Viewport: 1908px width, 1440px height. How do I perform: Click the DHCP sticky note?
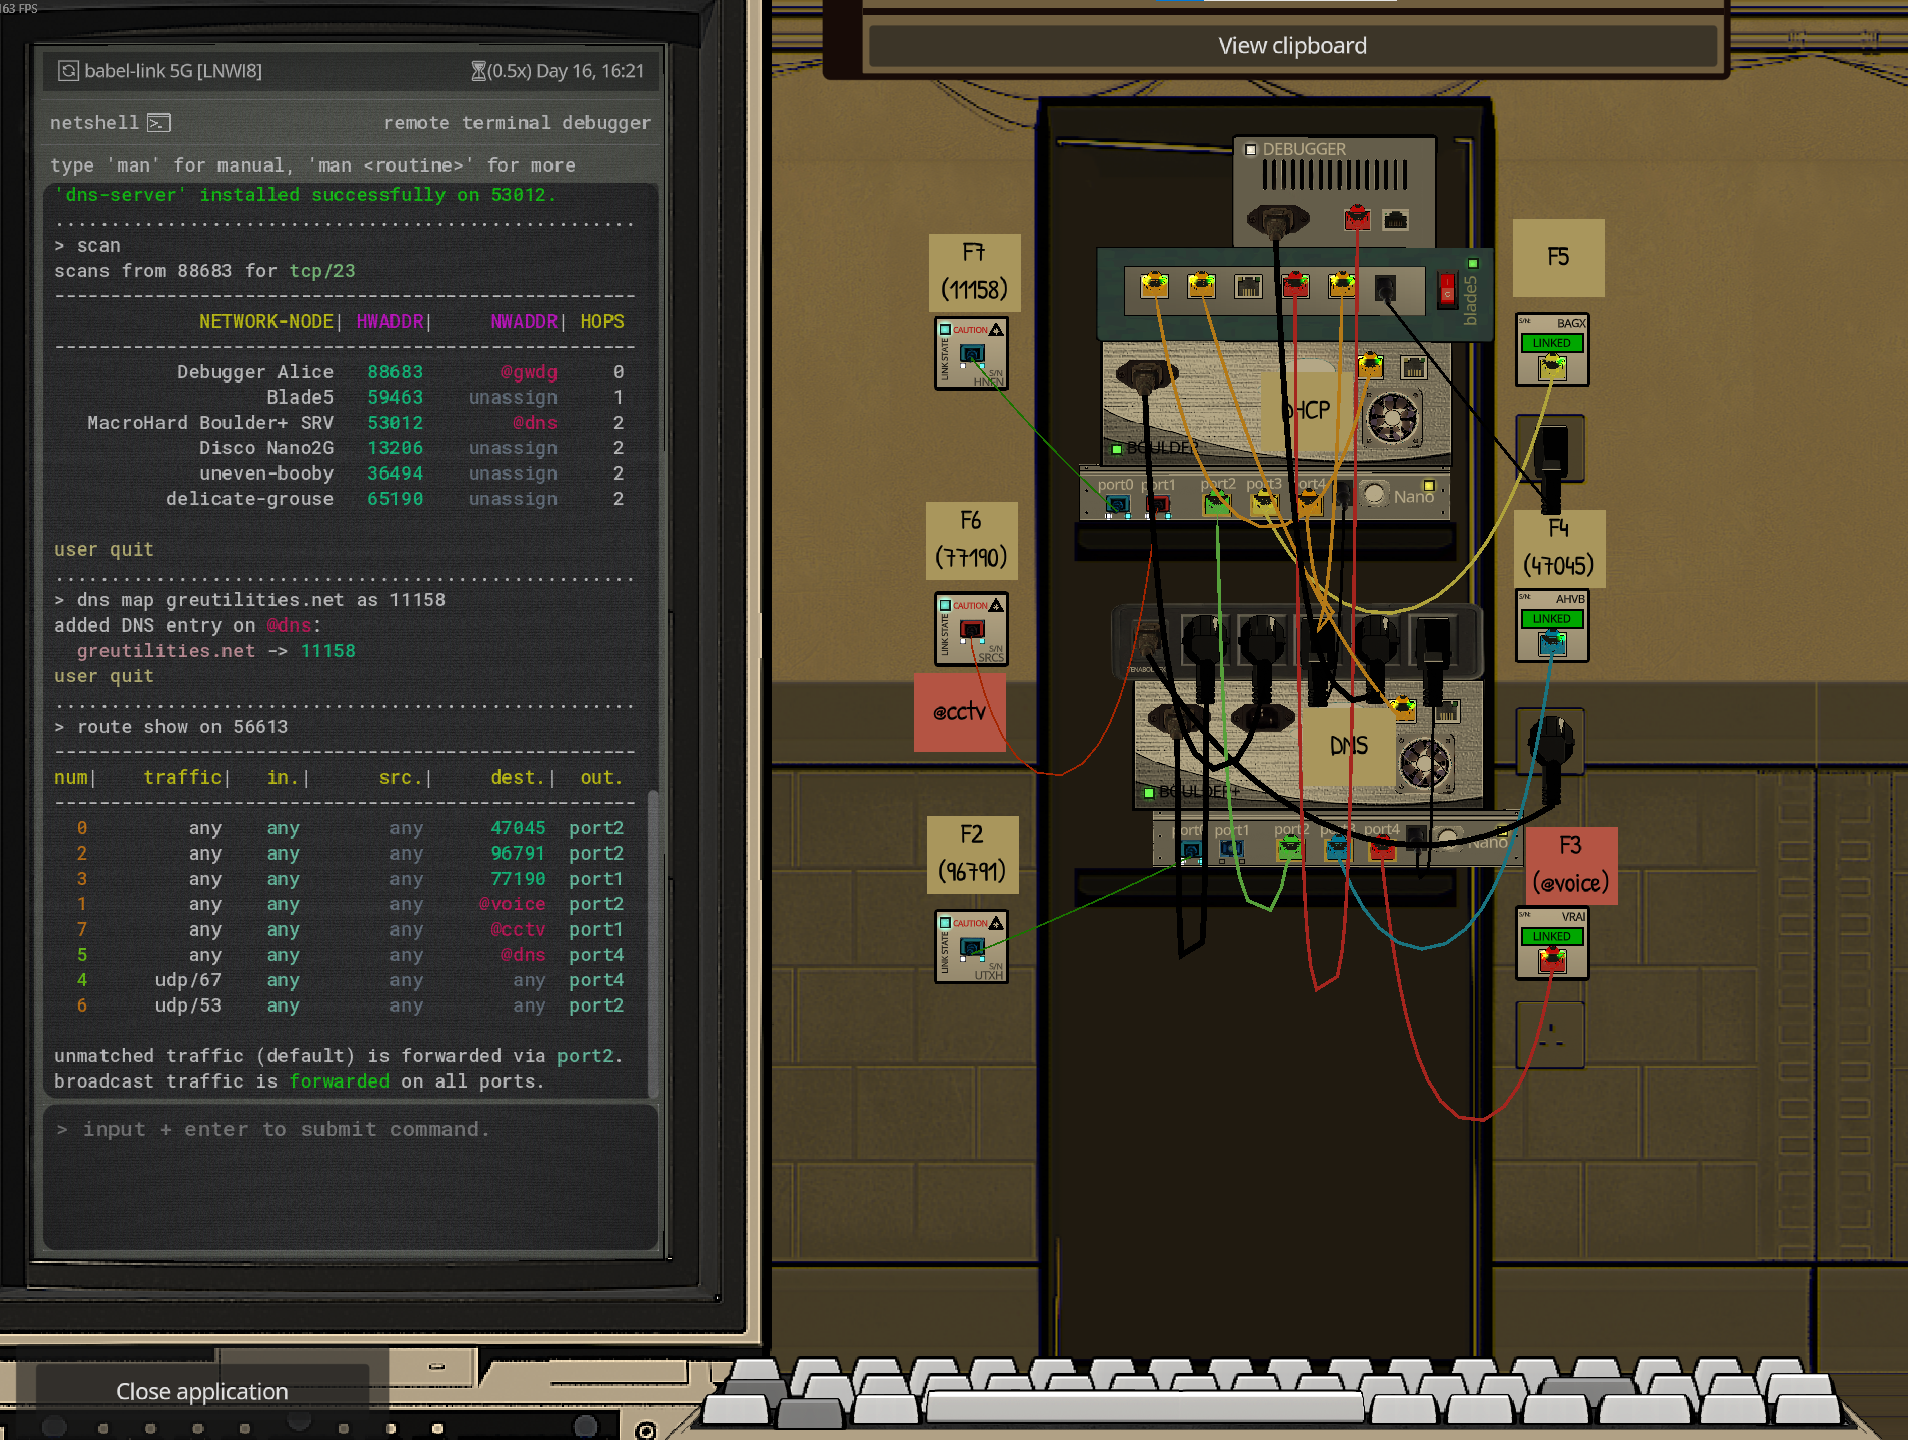pos(1306,410)
